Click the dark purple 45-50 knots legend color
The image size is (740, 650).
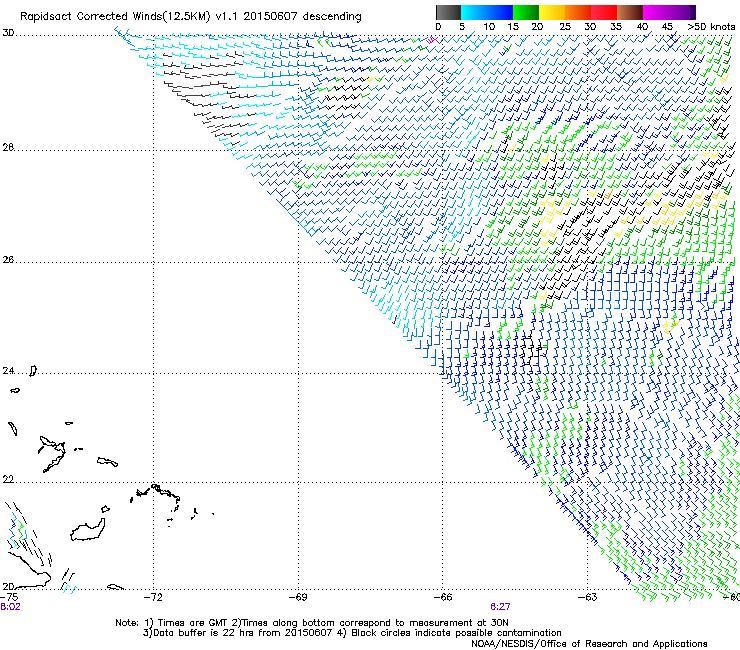(682, 12)
